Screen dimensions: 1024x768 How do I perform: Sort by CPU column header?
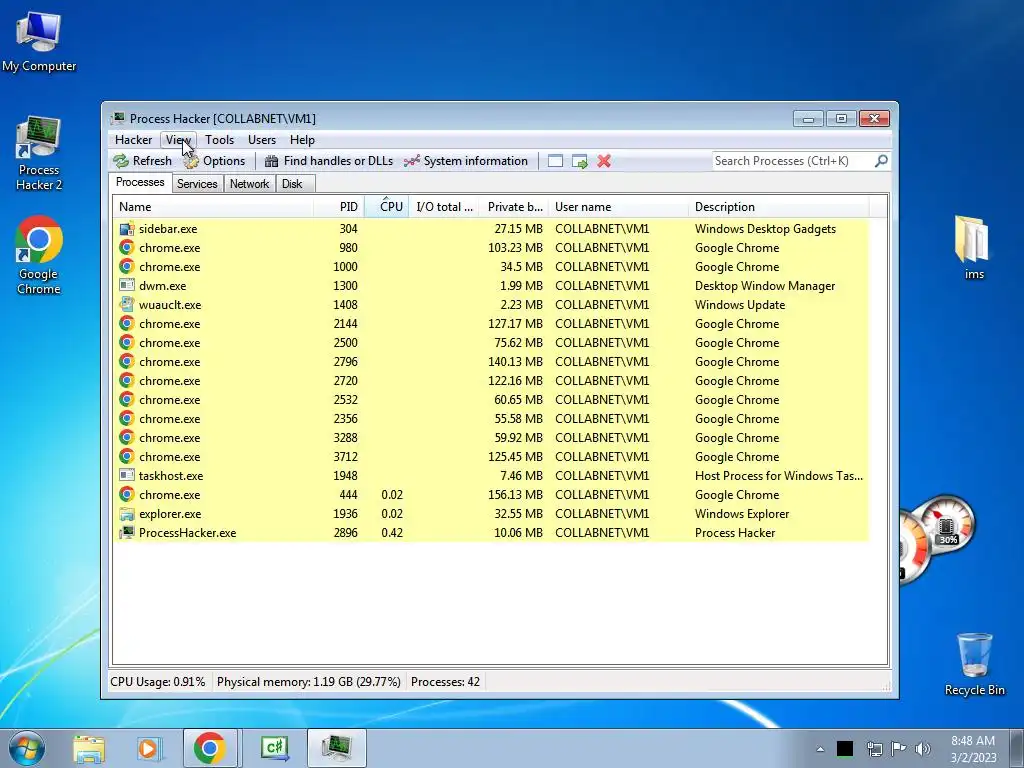(x=387, y=207)
